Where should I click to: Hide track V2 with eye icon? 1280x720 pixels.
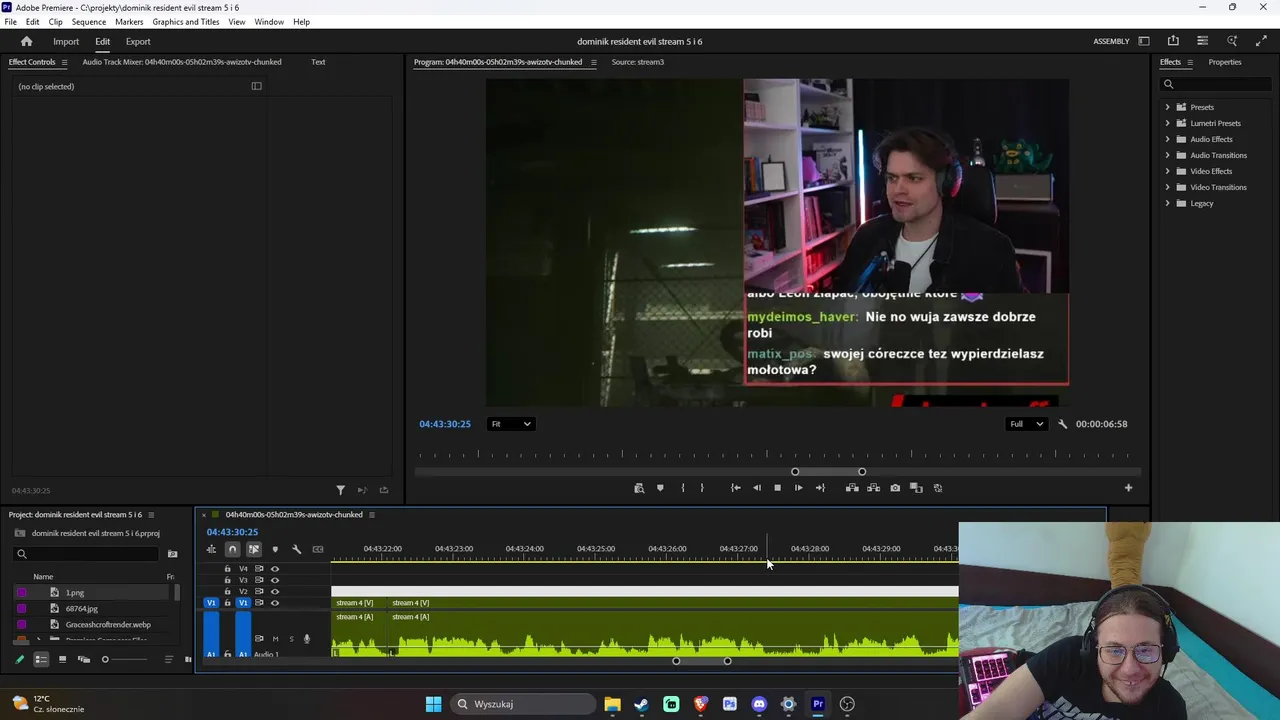275,591
